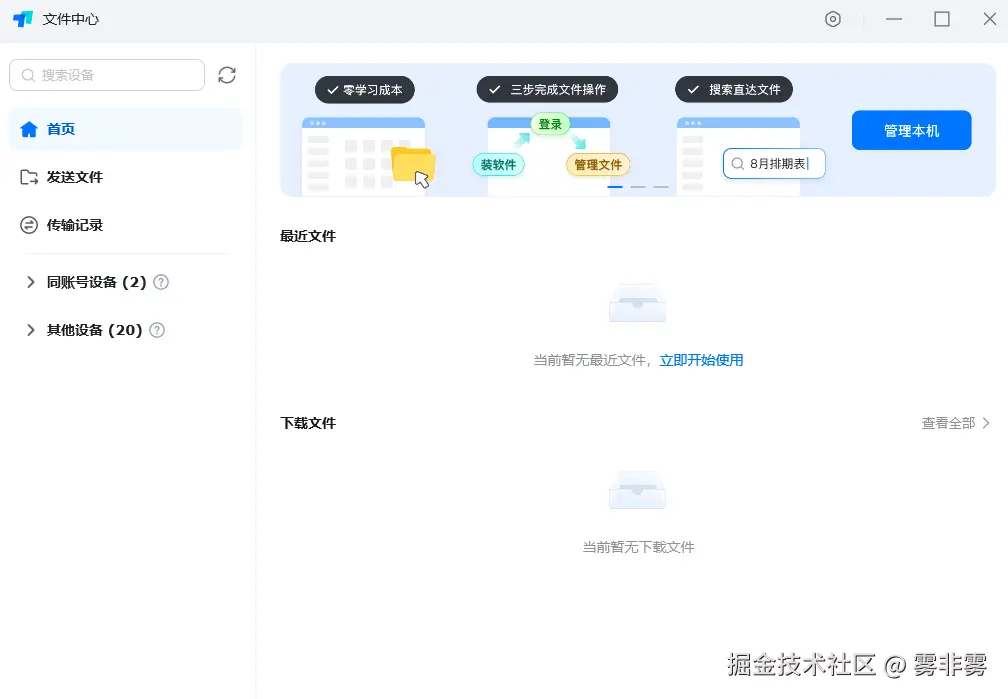Maximize the 文件中心 window
This screenshot has height=699, width=1008.
[x=942, y=19]
